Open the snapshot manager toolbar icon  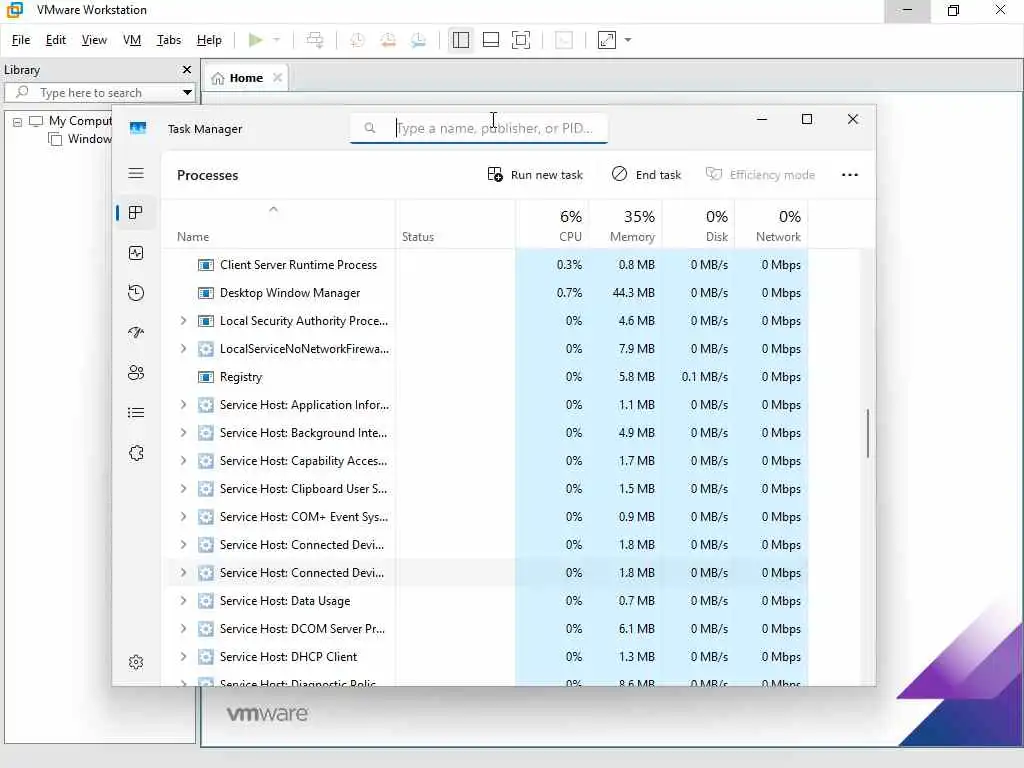[x=419, y=40]
